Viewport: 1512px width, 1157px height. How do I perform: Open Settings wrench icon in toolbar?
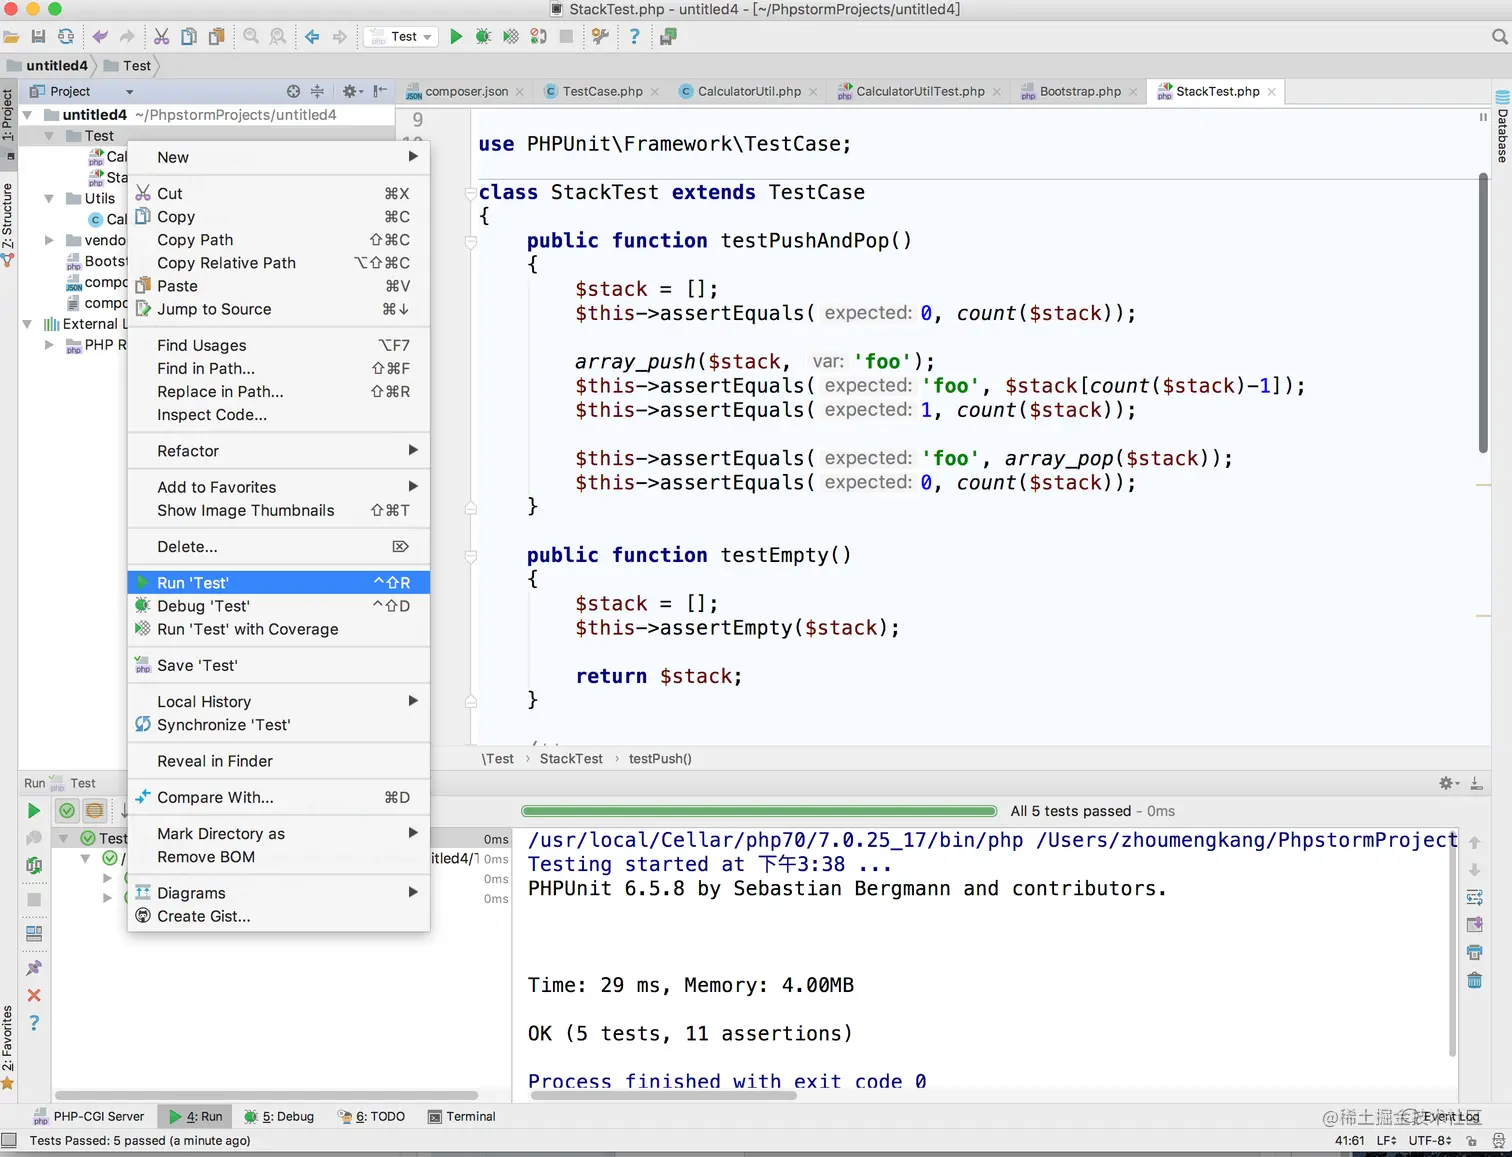coord(600,37)
